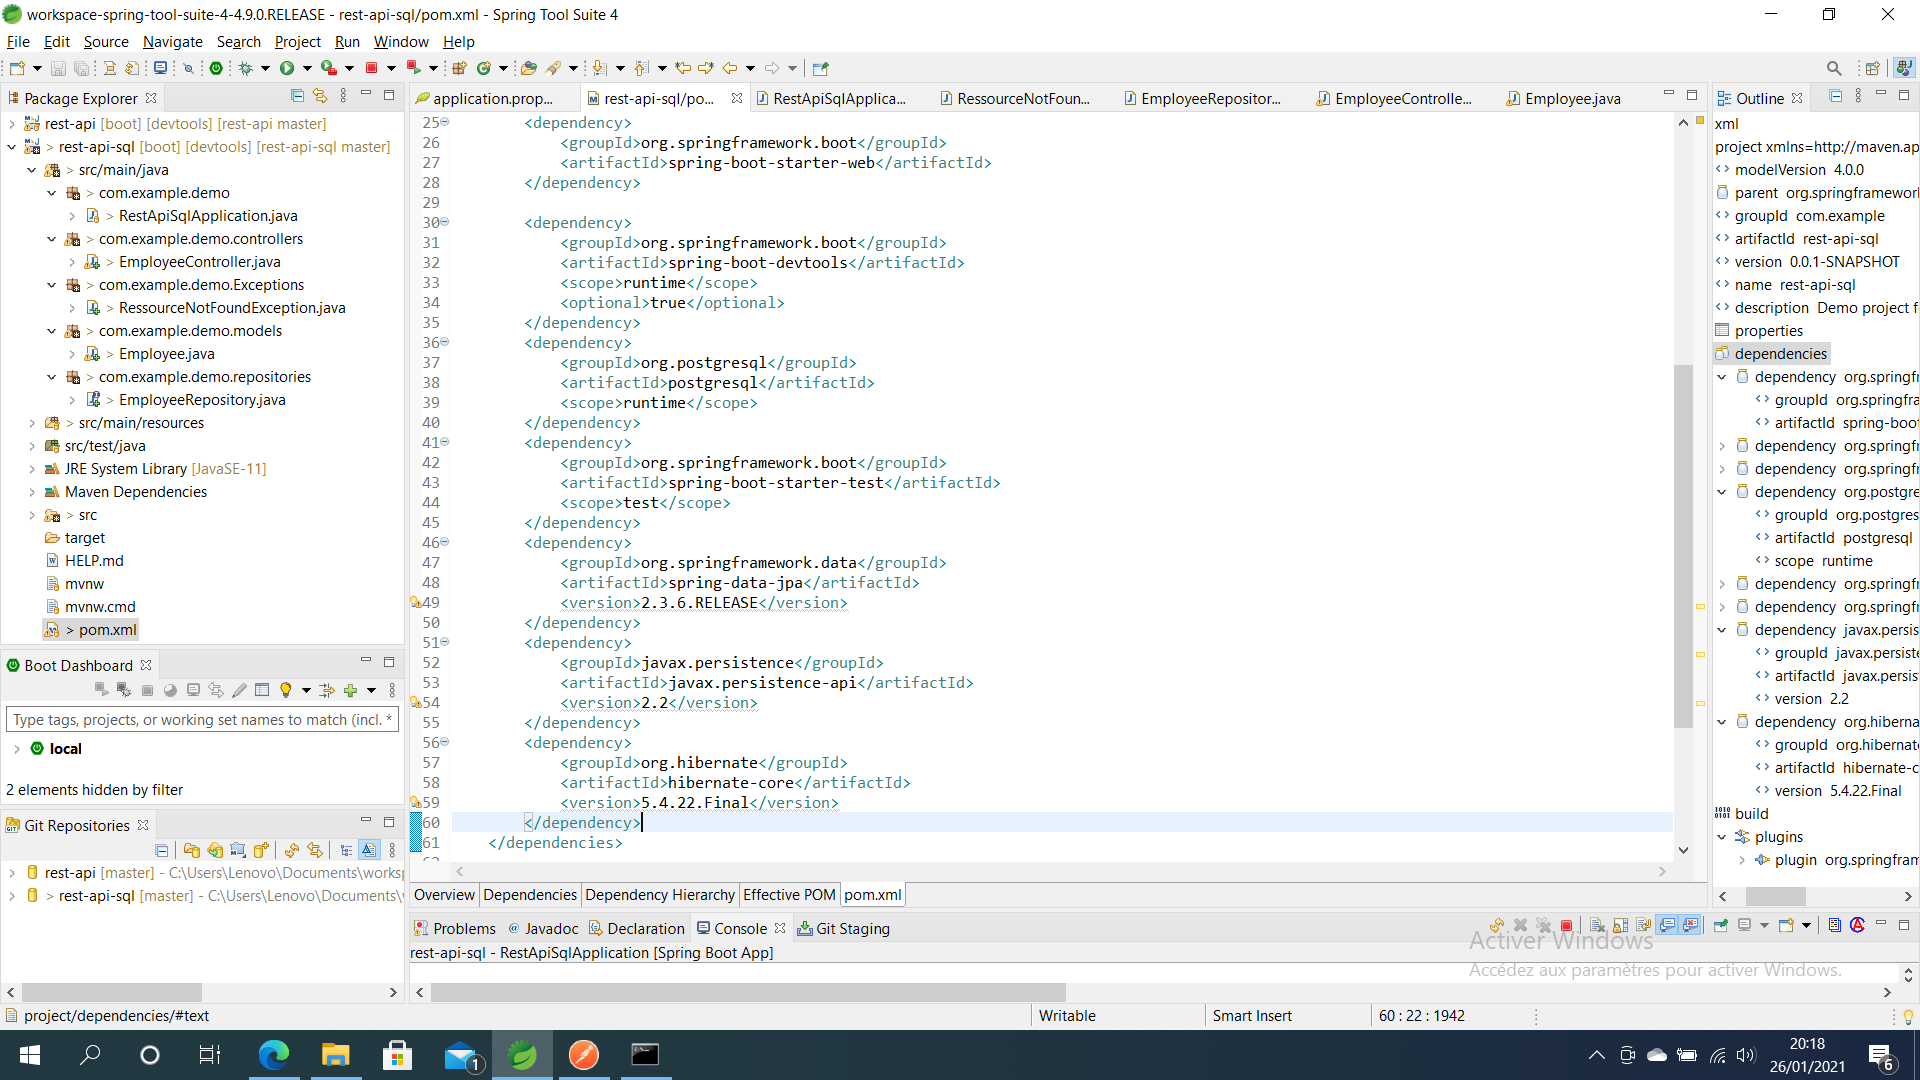Switch to the Problems view tab
1920x1080 pixels.
pyautogui.click(x=455, y=928)
